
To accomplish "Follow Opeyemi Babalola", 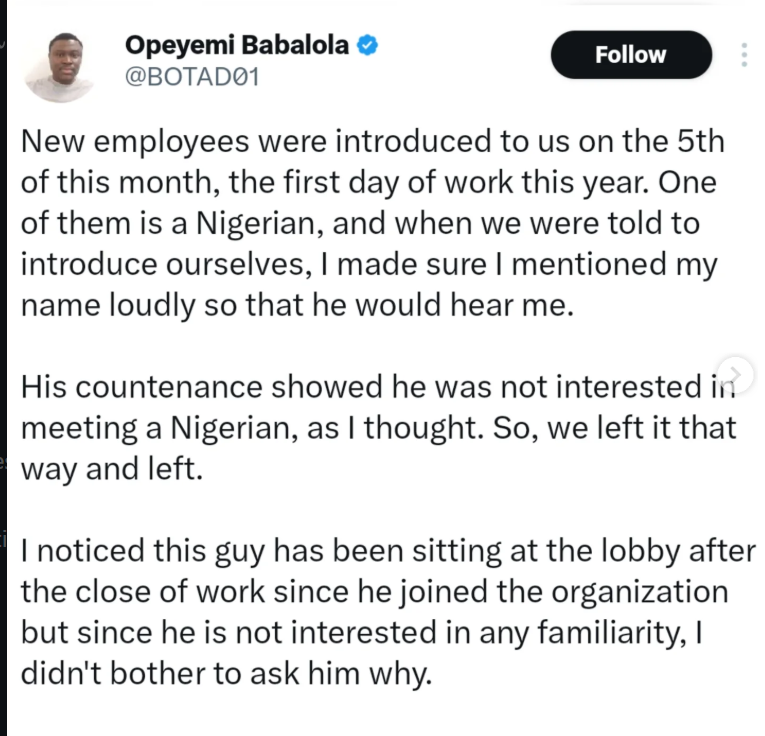I will pyautogui.click(x=630, y=55).
